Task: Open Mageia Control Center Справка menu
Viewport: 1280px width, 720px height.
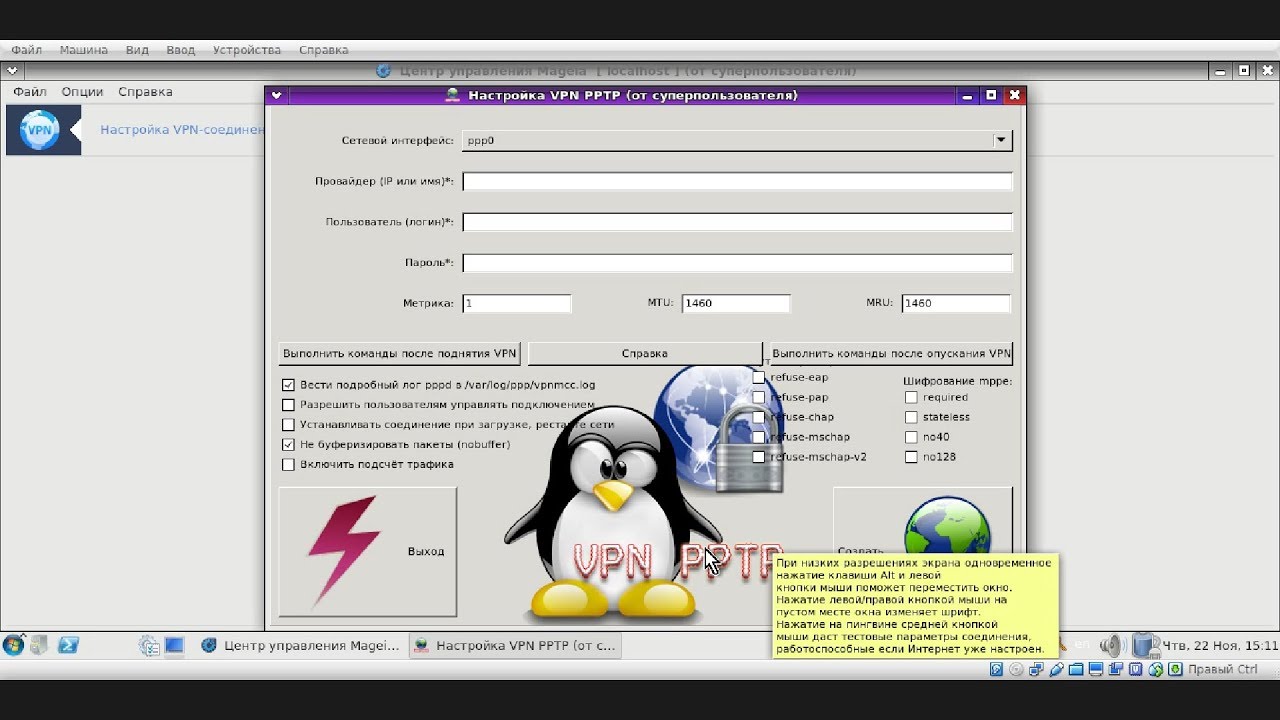Action: point(145,91)
